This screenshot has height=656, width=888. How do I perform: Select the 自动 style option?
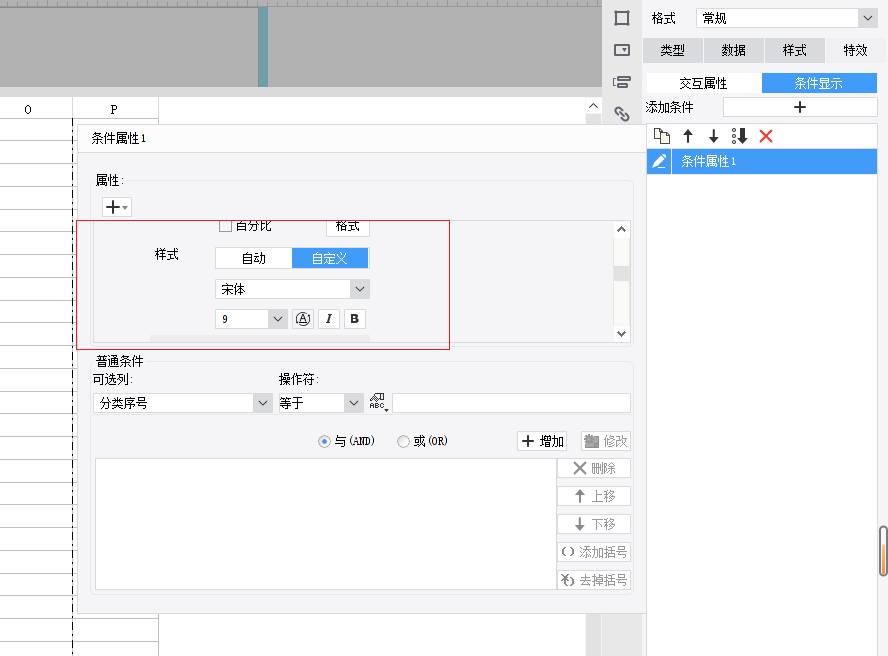[x=253, y=258]
